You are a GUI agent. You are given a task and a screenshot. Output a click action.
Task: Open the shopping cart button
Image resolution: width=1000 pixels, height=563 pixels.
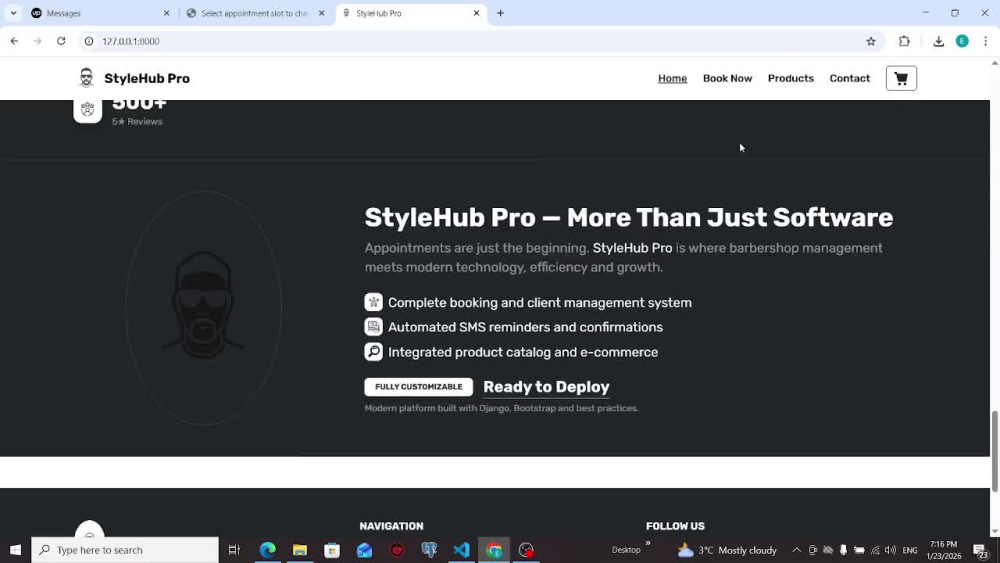(x=901, y=78)
